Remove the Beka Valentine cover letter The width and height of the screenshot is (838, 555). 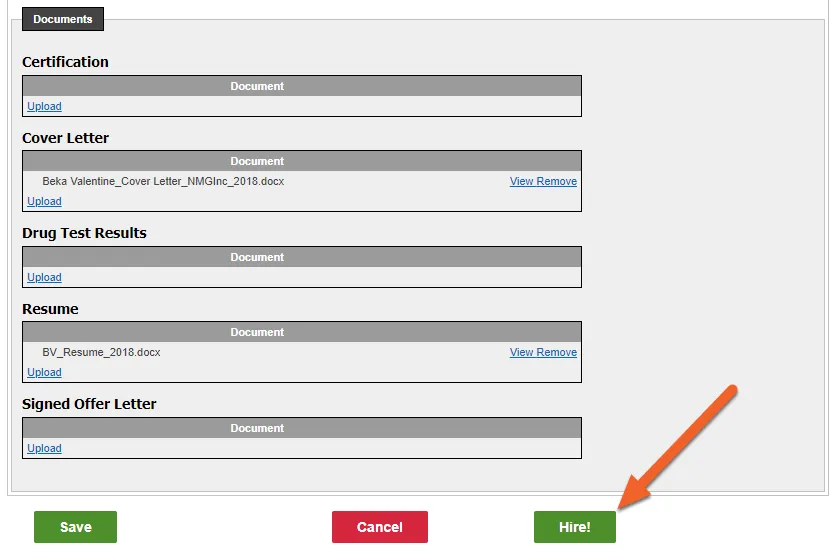pos(556,181)
